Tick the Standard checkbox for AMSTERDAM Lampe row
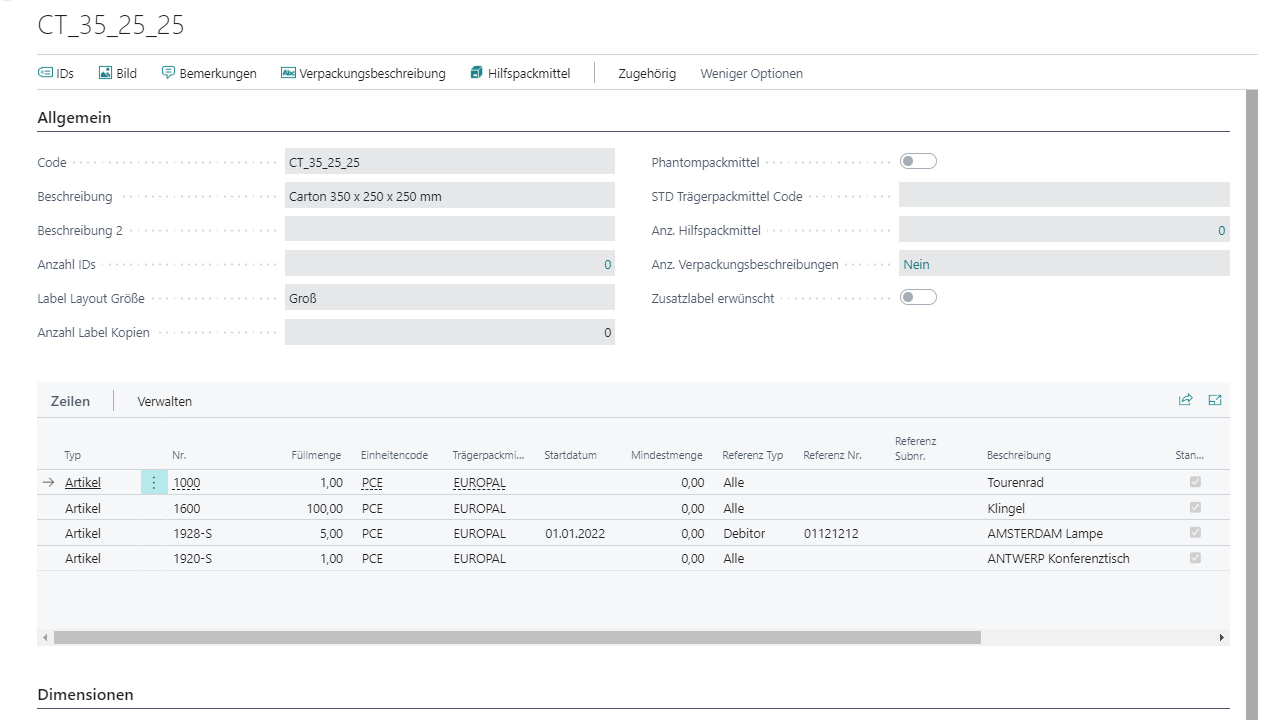This screenshot has width=1280, height=720. 1195,532
